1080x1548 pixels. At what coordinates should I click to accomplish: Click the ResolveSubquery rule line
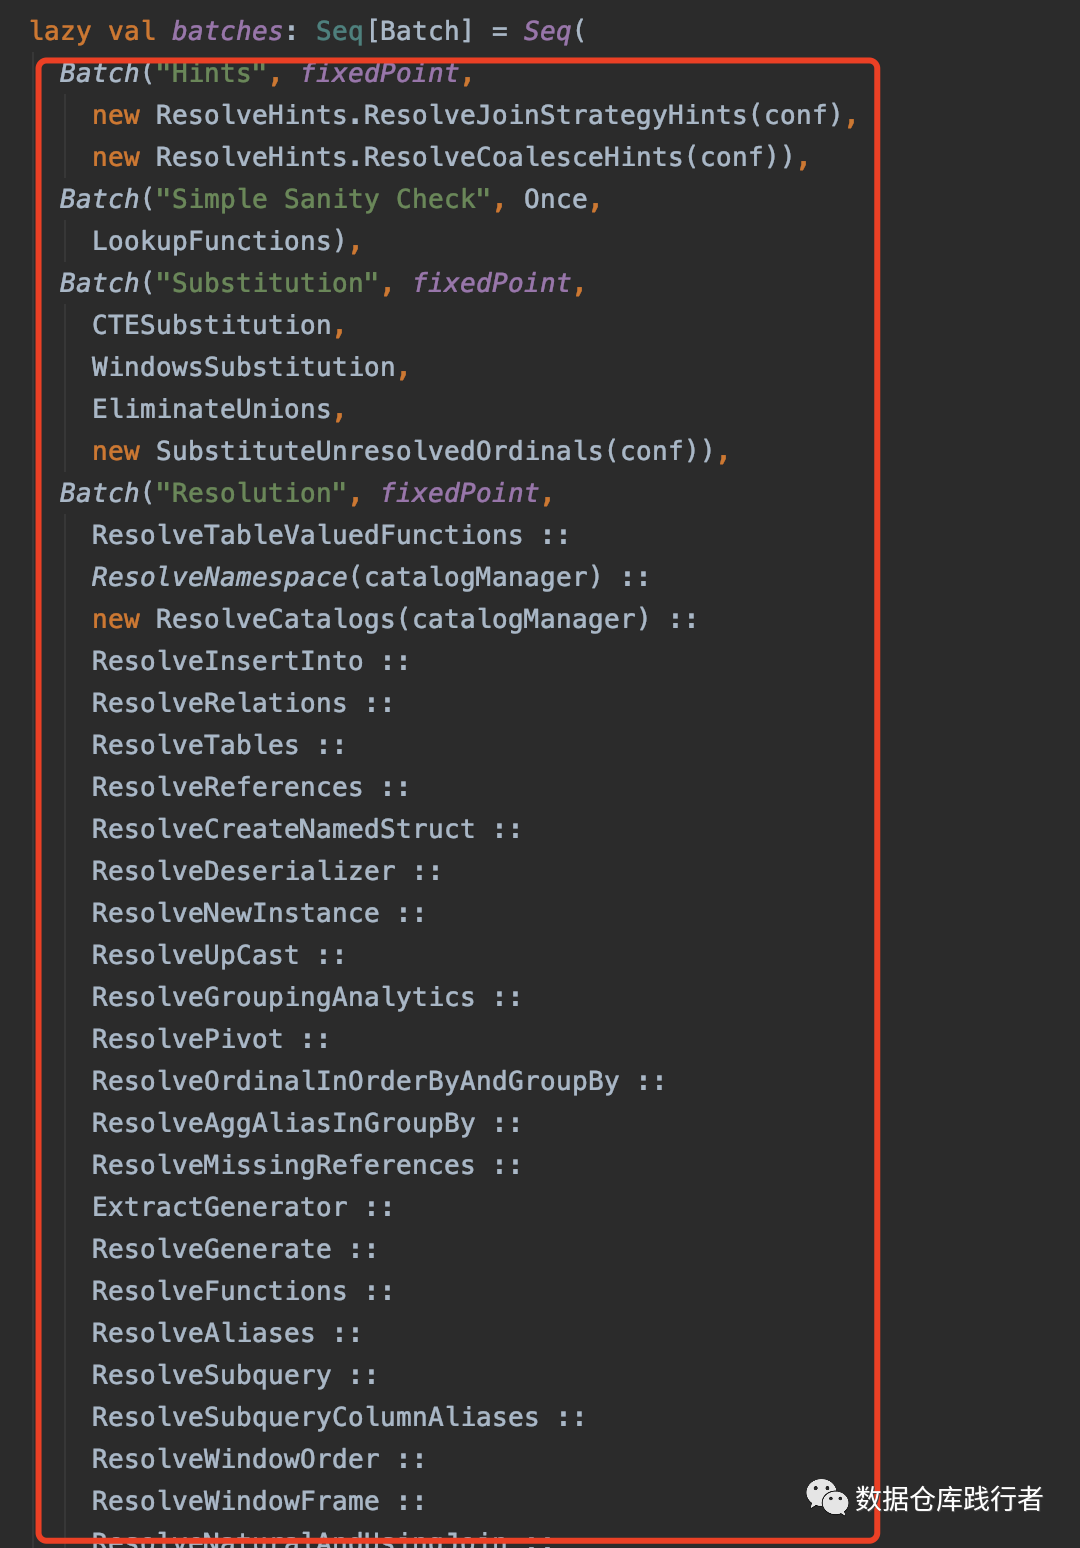211,1375
